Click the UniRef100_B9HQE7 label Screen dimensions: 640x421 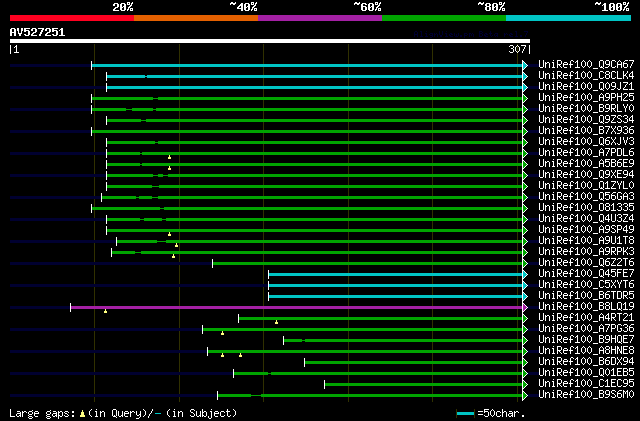(x=586, y=340)
